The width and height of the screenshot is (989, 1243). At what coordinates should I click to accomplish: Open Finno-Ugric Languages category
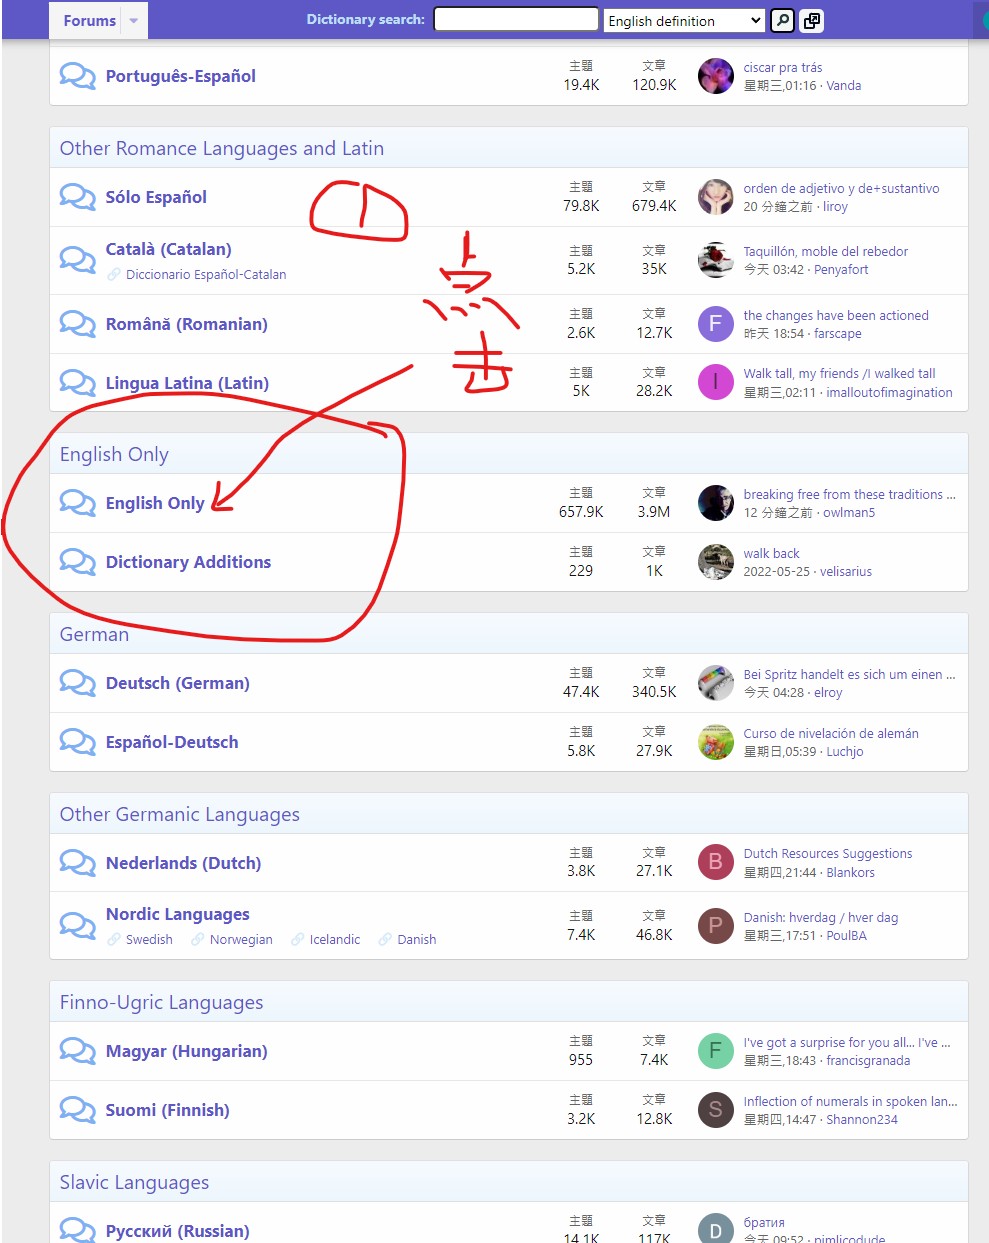pos(162,1002)
